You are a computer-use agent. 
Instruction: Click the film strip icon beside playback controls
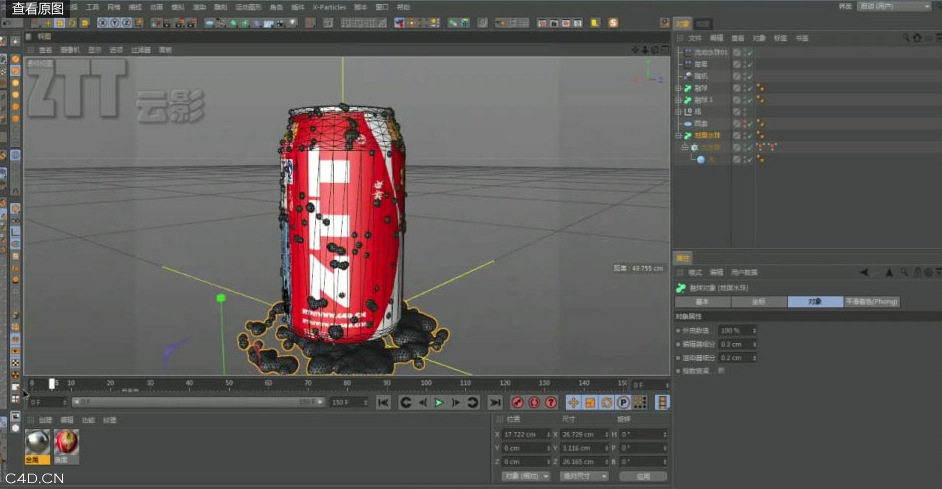click(x=662, y=402)
